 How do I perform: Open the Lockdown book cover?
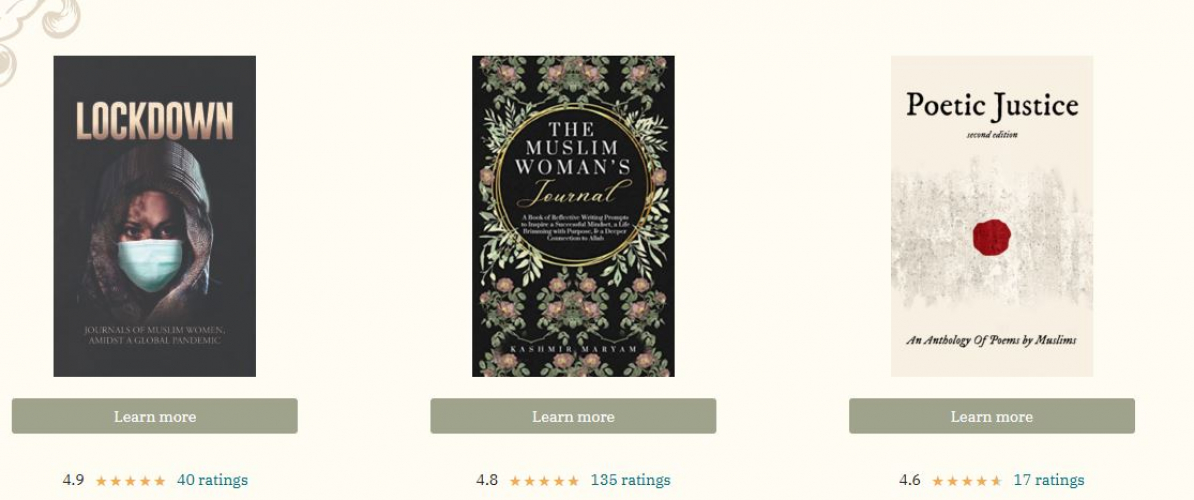(x=155, y=216)
